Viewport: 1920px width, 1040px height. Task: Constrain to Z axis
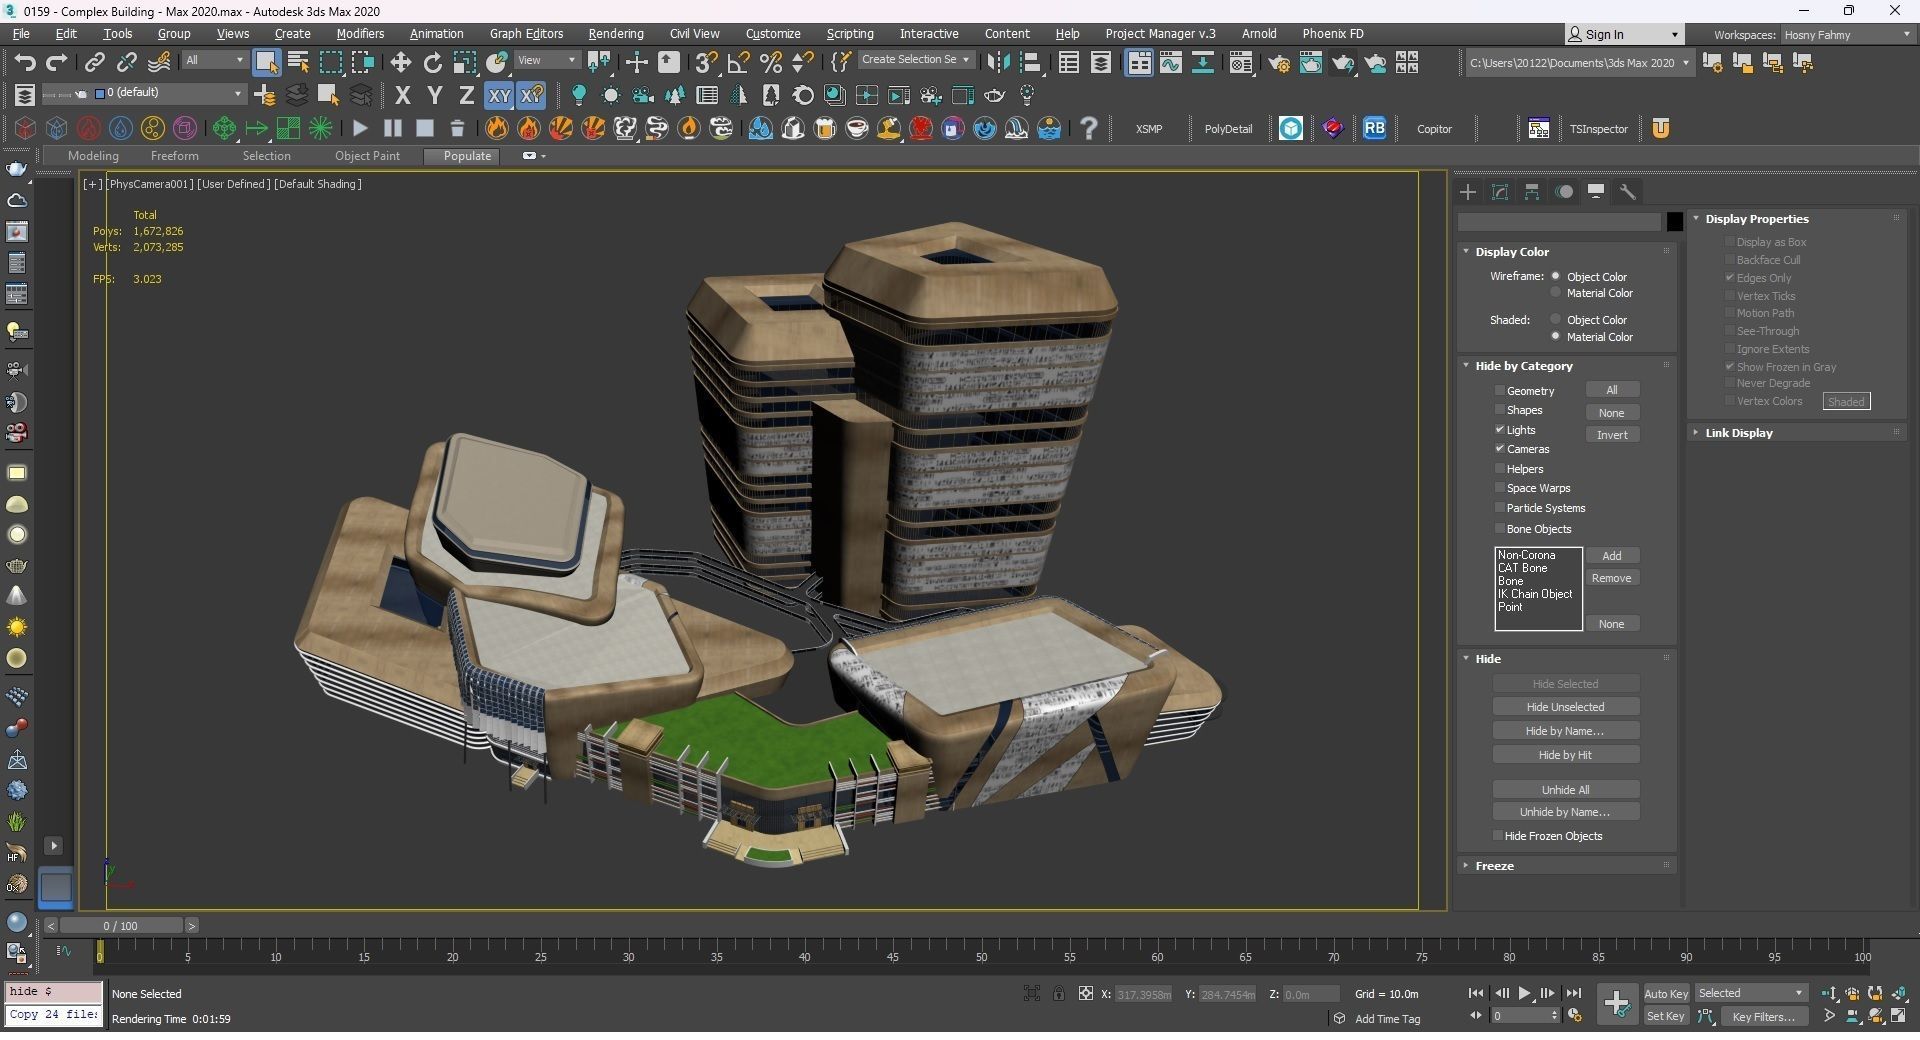[466, 96]
